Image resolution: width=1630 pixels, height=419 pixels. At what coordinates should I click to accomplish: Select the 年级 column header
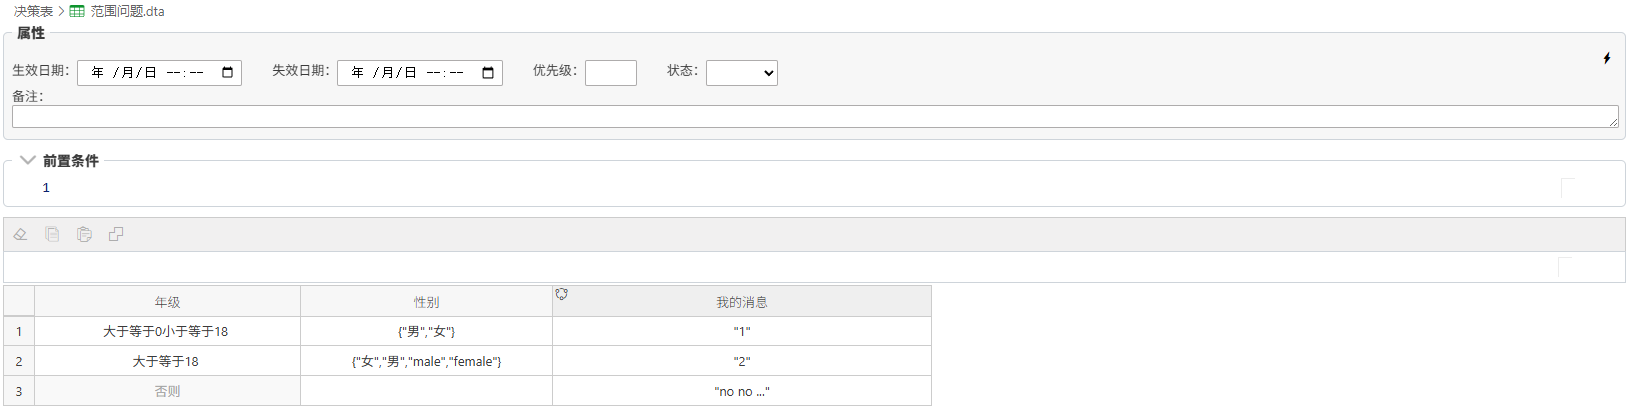tap(167, 302)
